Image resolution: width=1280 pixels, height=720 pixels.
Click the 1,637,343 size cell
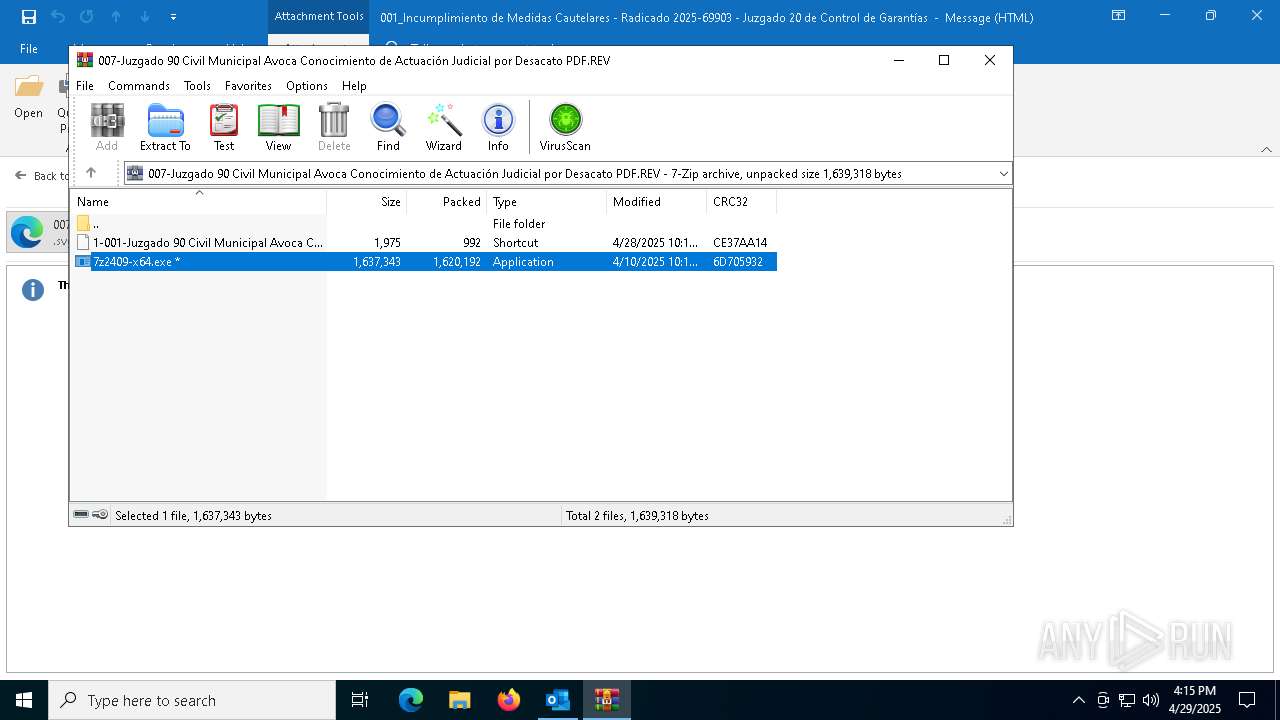pyautogui.click(x=376, y=261)
